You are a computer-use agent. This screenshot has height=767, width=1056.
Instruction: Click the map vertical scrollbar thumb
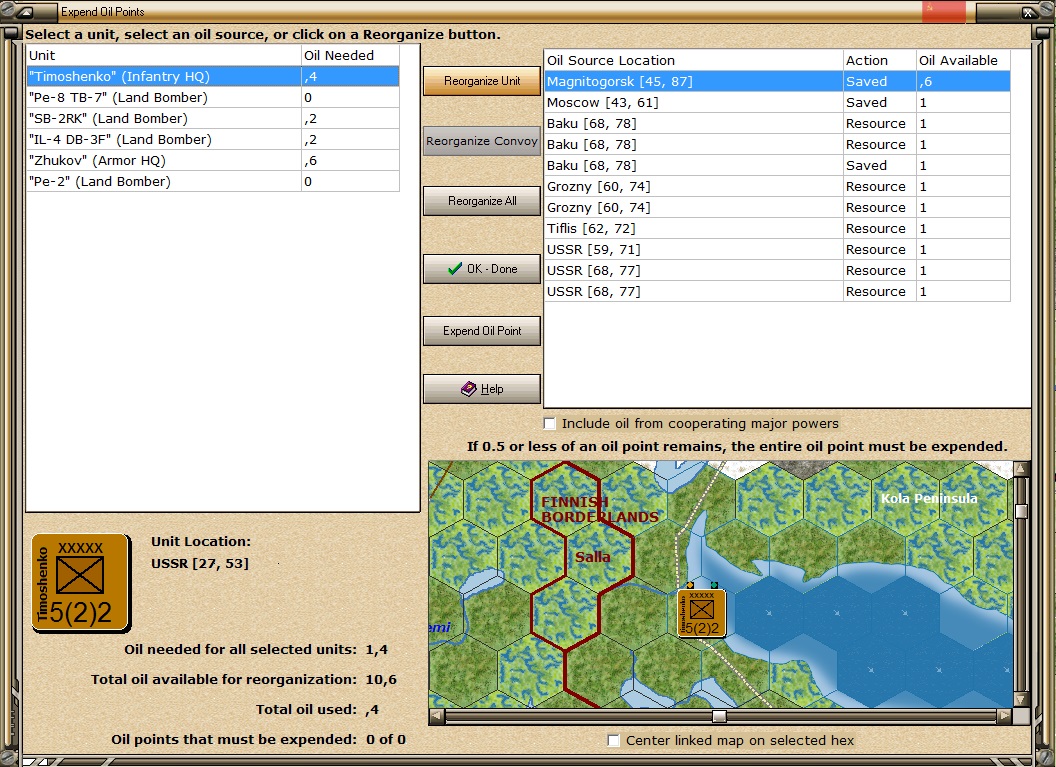(1021, 511)
